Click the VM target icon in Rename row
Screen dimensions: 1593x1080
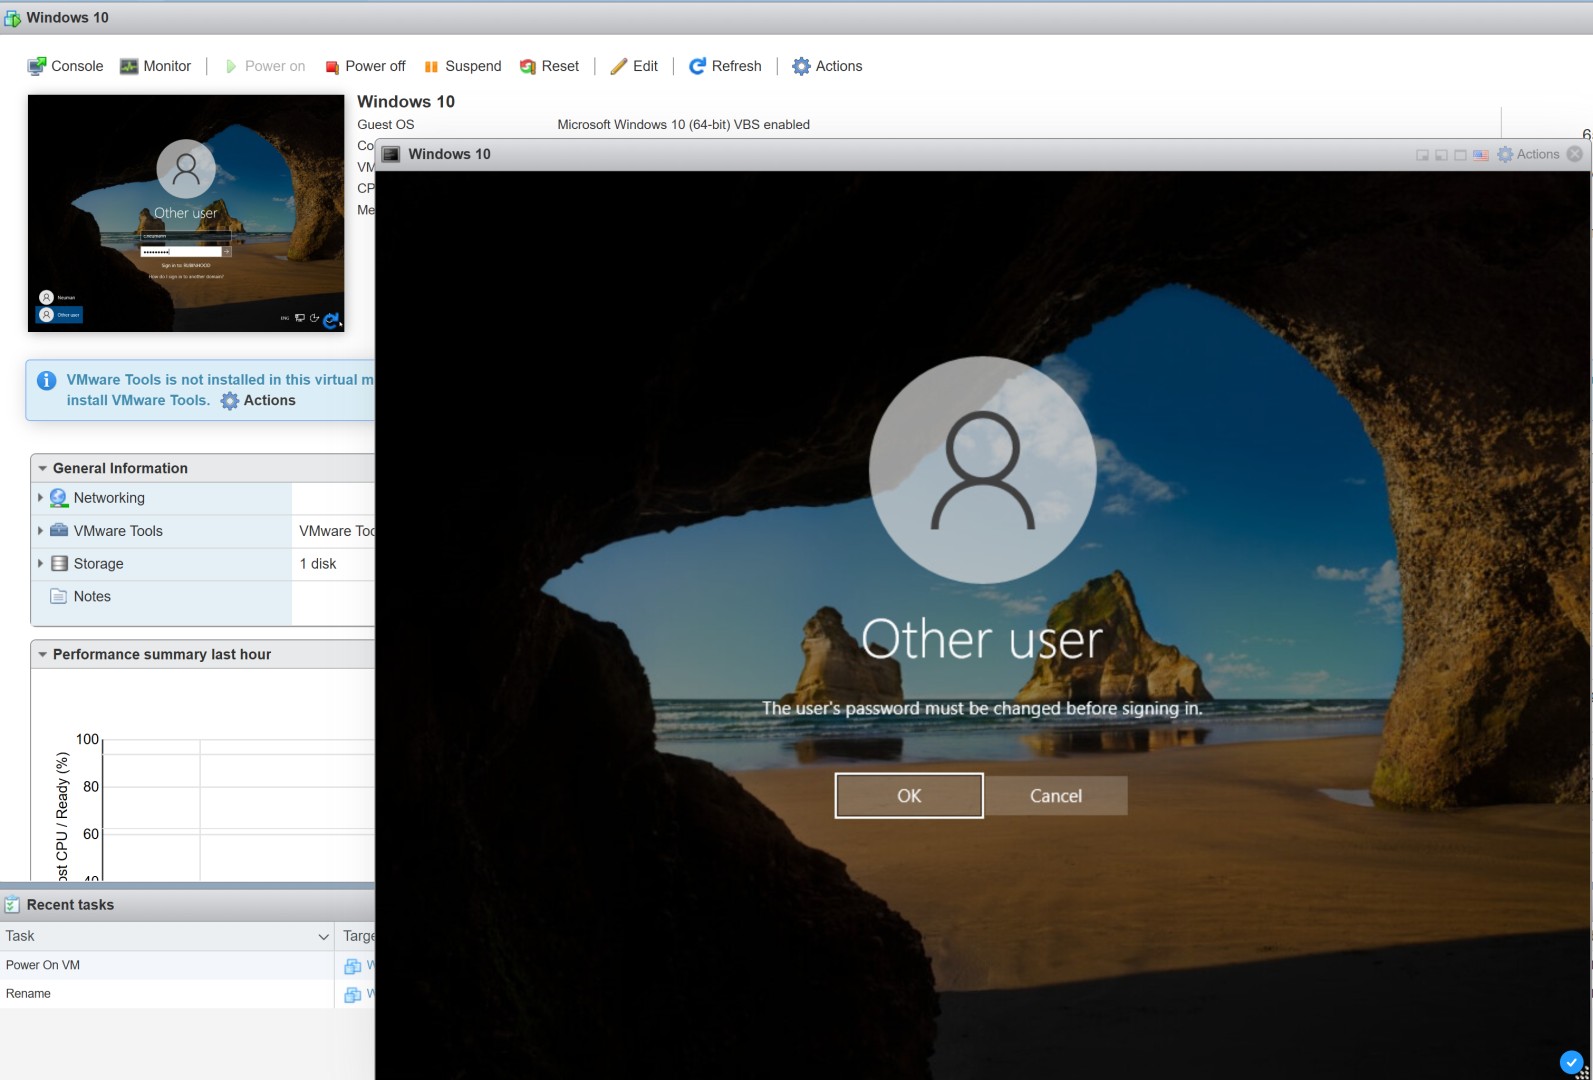(x=352, y=995)
